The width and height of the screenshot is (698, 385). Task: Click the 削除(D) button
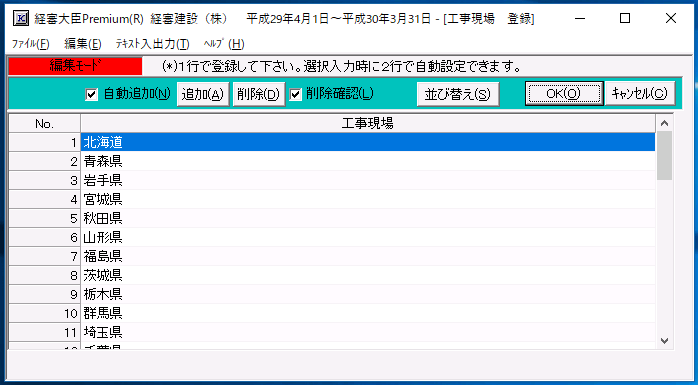point(259,94)
